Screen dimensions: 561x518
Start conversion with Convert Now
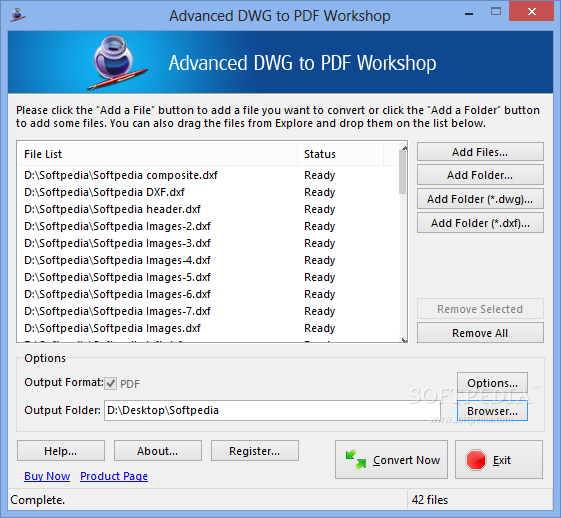click(391, 459)
